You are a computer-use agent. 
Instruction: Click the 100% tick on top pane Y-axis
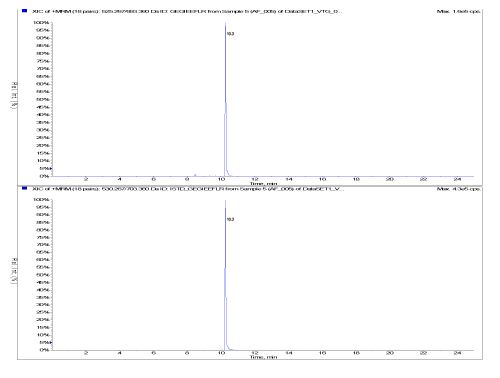pyautogui.click(x=41, y=23)
